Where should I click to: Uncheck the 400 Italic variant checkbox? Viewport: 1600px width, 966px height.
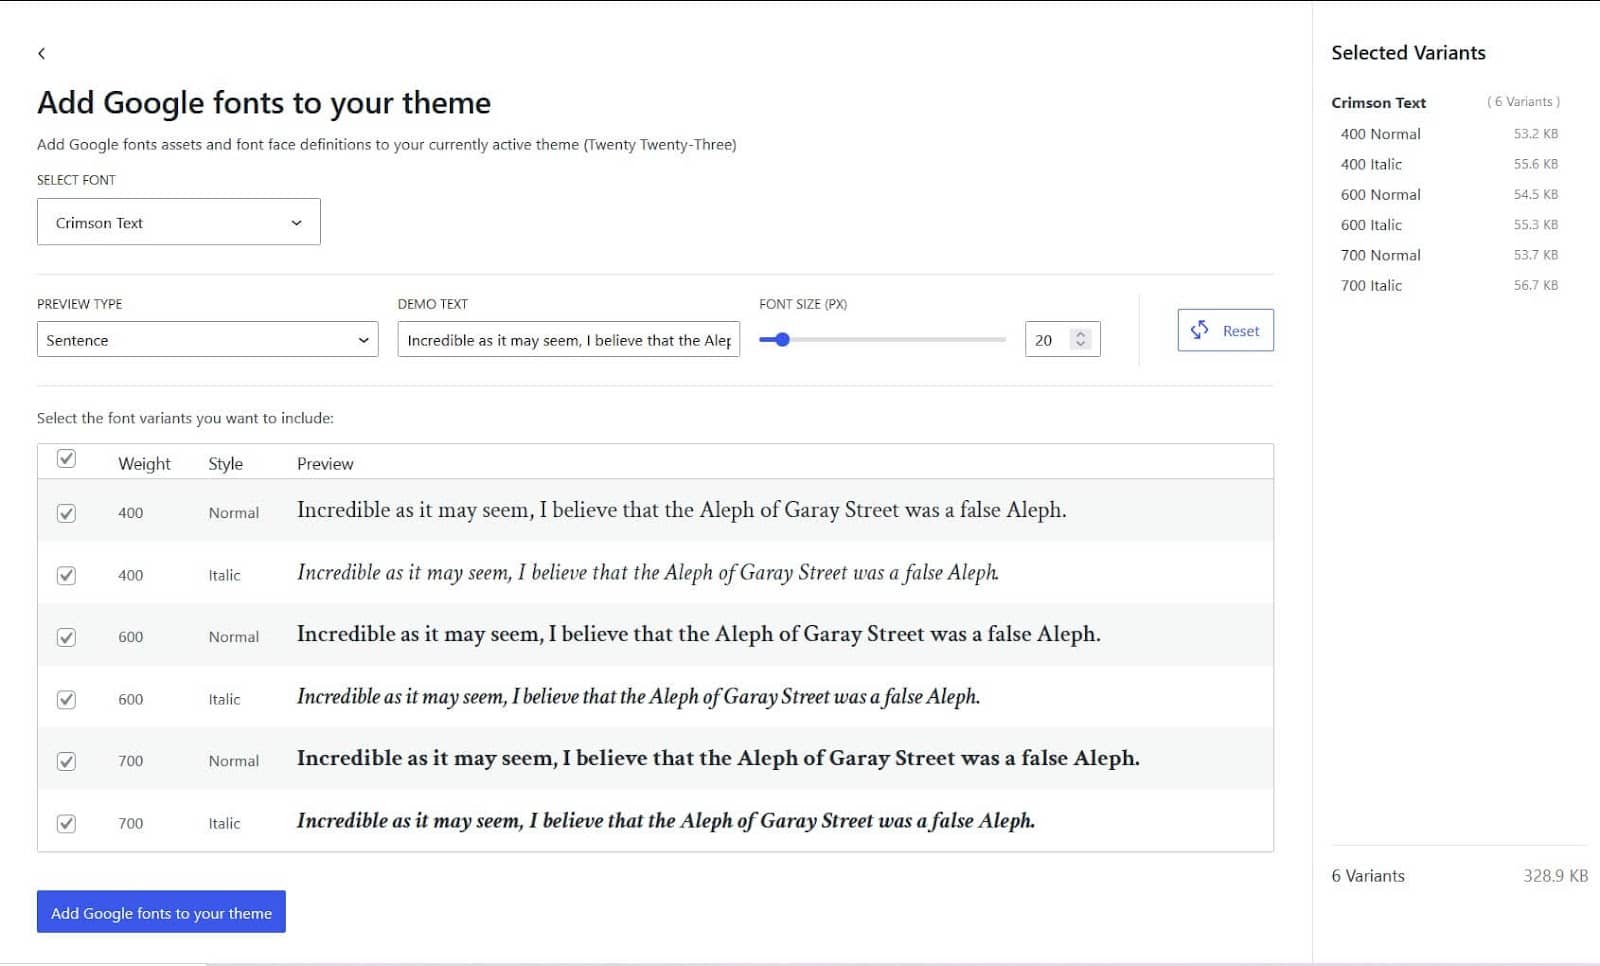(66, 575)
